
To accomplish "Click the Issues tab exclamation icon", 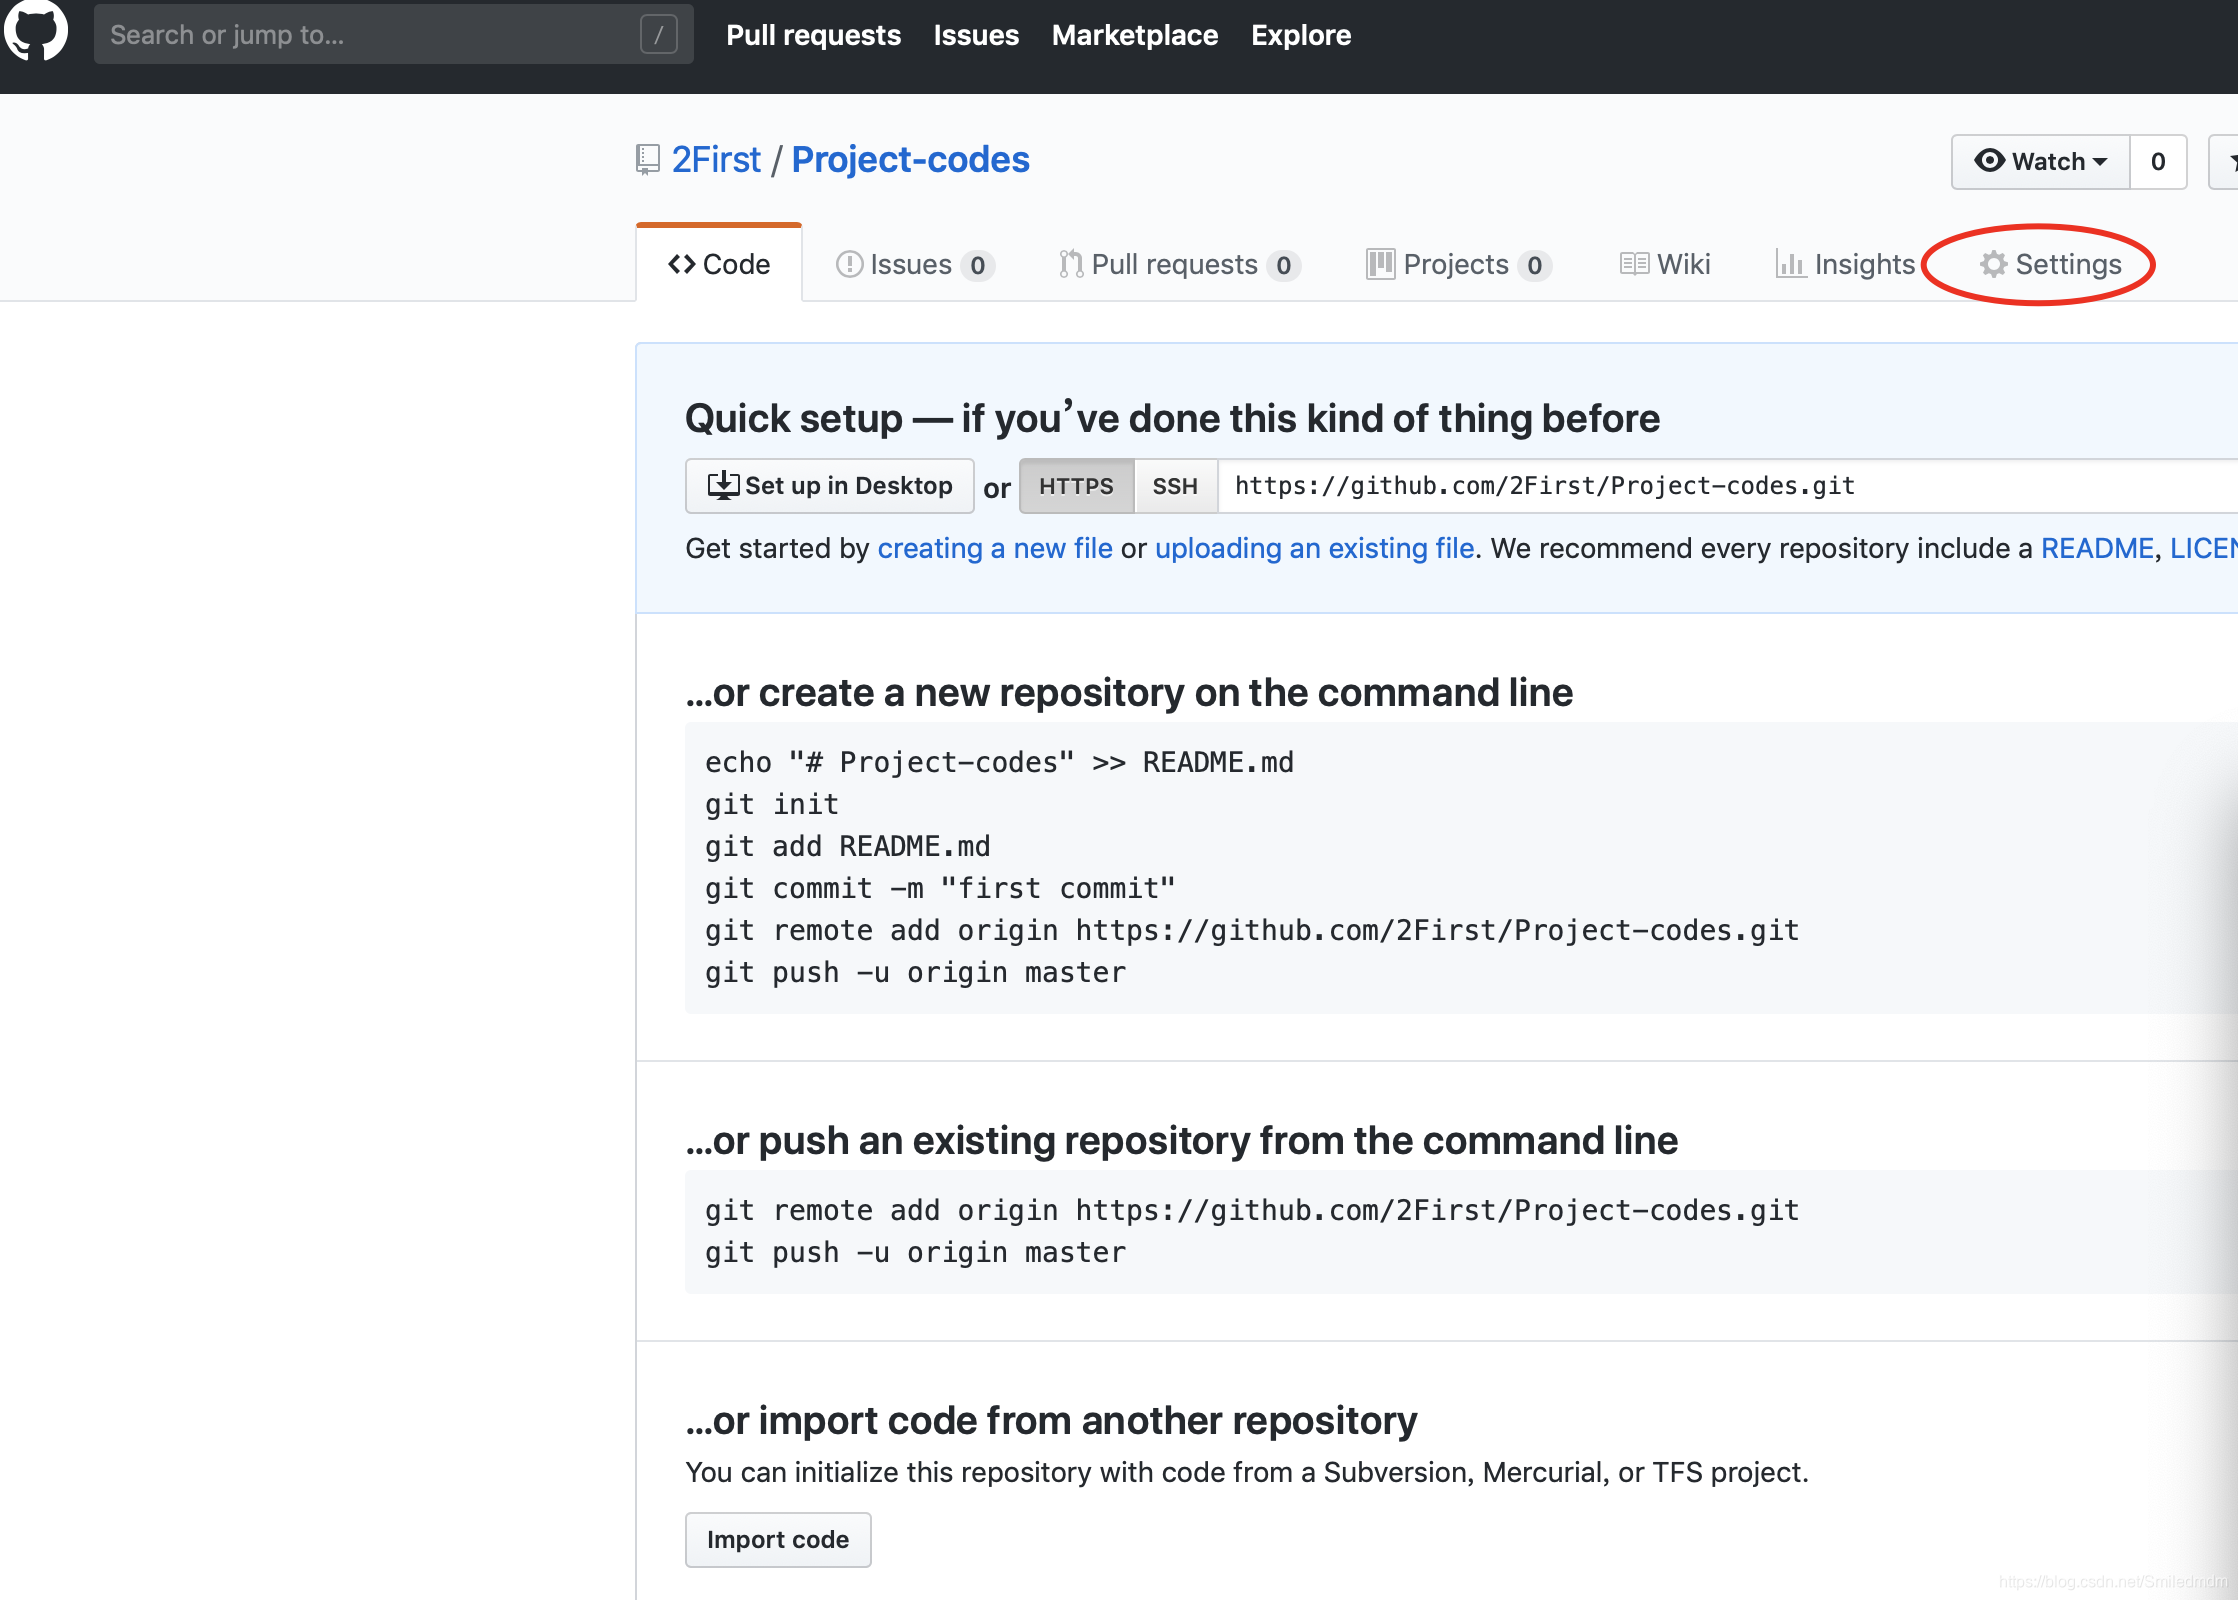I will [849, 264].
